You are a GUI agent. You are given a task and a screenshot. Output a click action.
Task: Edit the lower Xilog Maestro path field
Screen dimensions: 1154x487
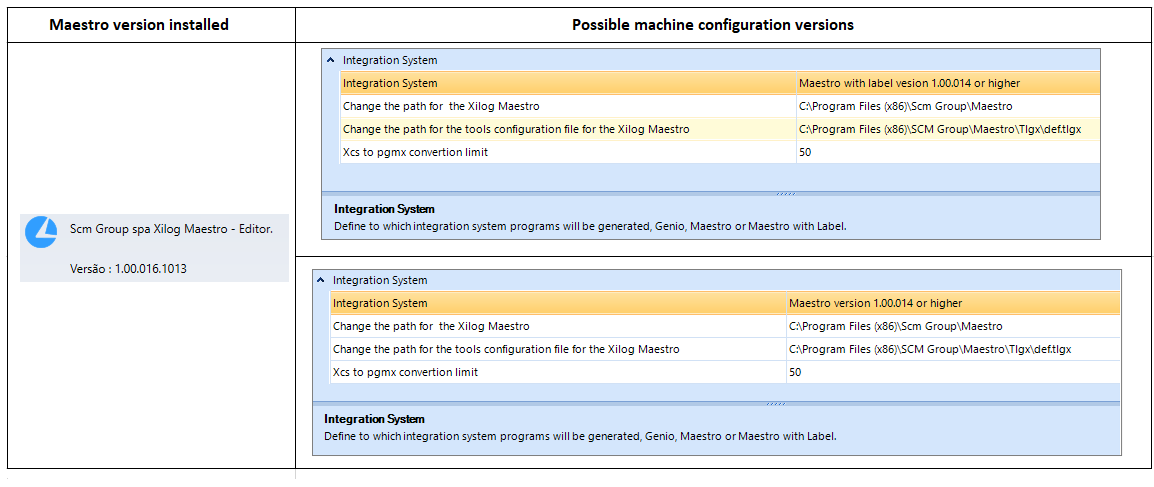(953, 326)
